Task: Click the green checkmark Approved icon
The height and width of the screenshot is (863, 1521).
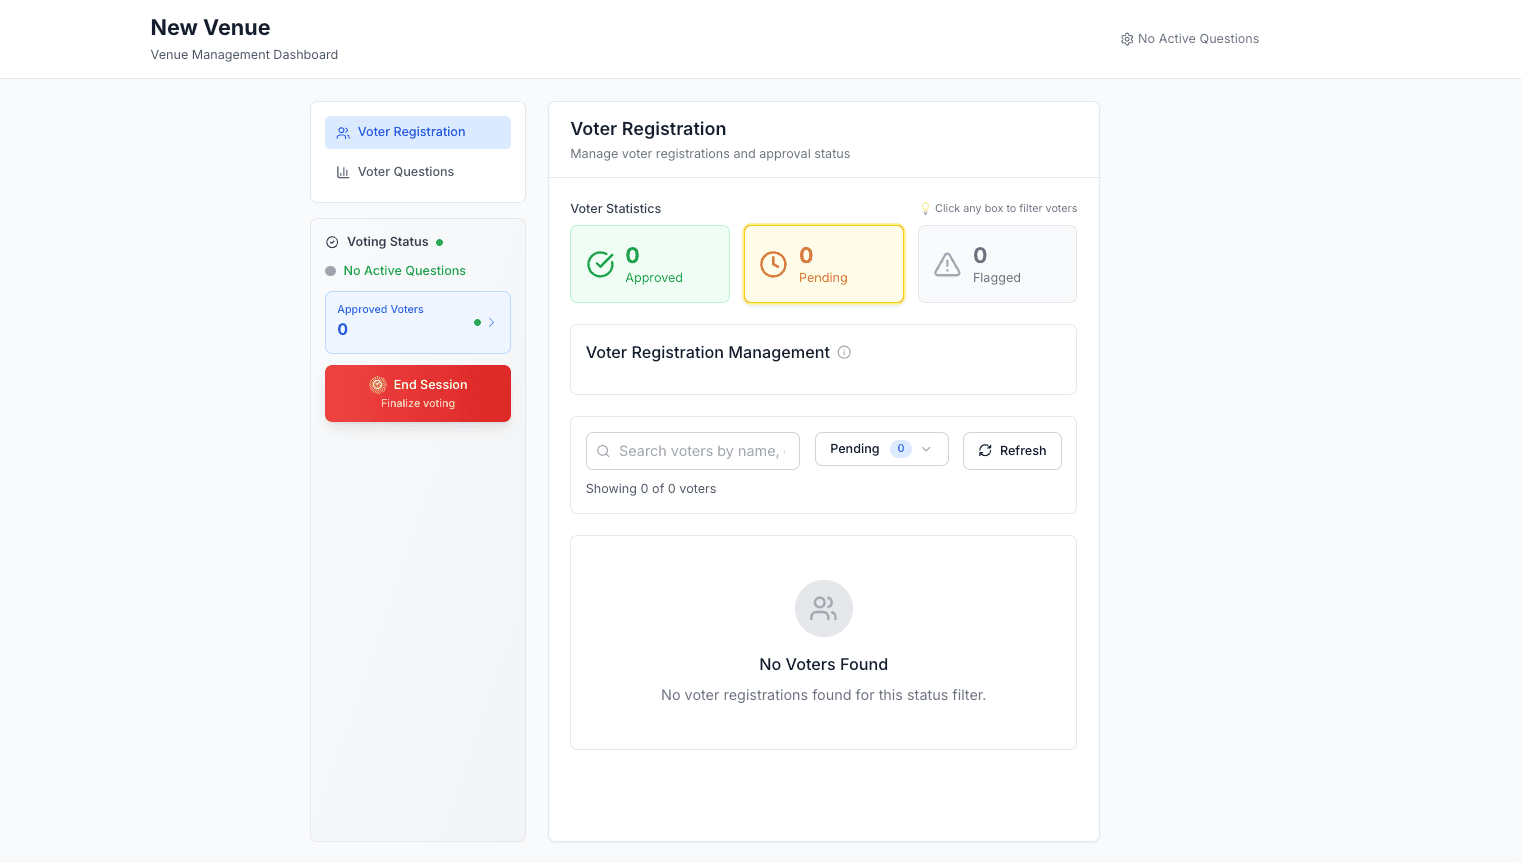Action: pyautogui.click(x=600, y=264)
